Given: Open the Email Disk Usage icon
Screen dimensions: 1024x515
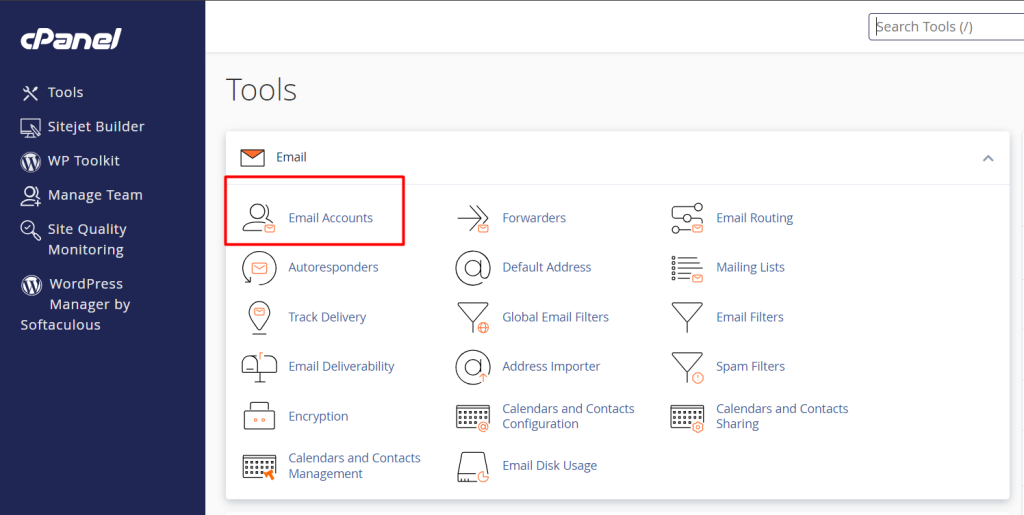Looking at the screenshot, I should (472, 466).
